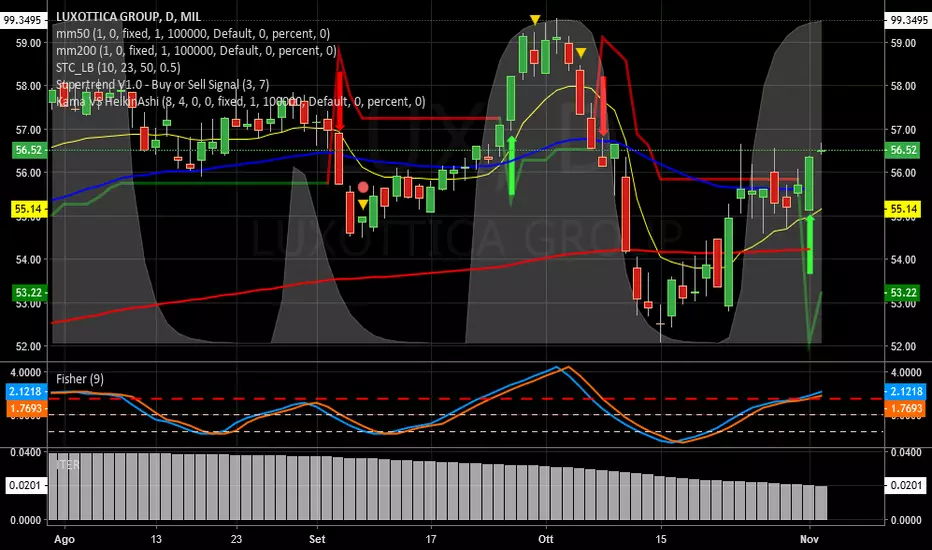Viewport: 932px width, 550px height.
Task: Select the mm200 indicator legend line
Action: pos(196,51)
